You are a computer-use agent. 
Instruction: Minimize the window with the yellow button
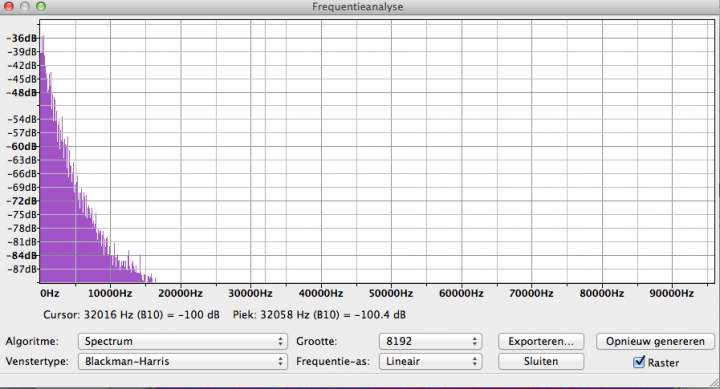tap(25, 6)
